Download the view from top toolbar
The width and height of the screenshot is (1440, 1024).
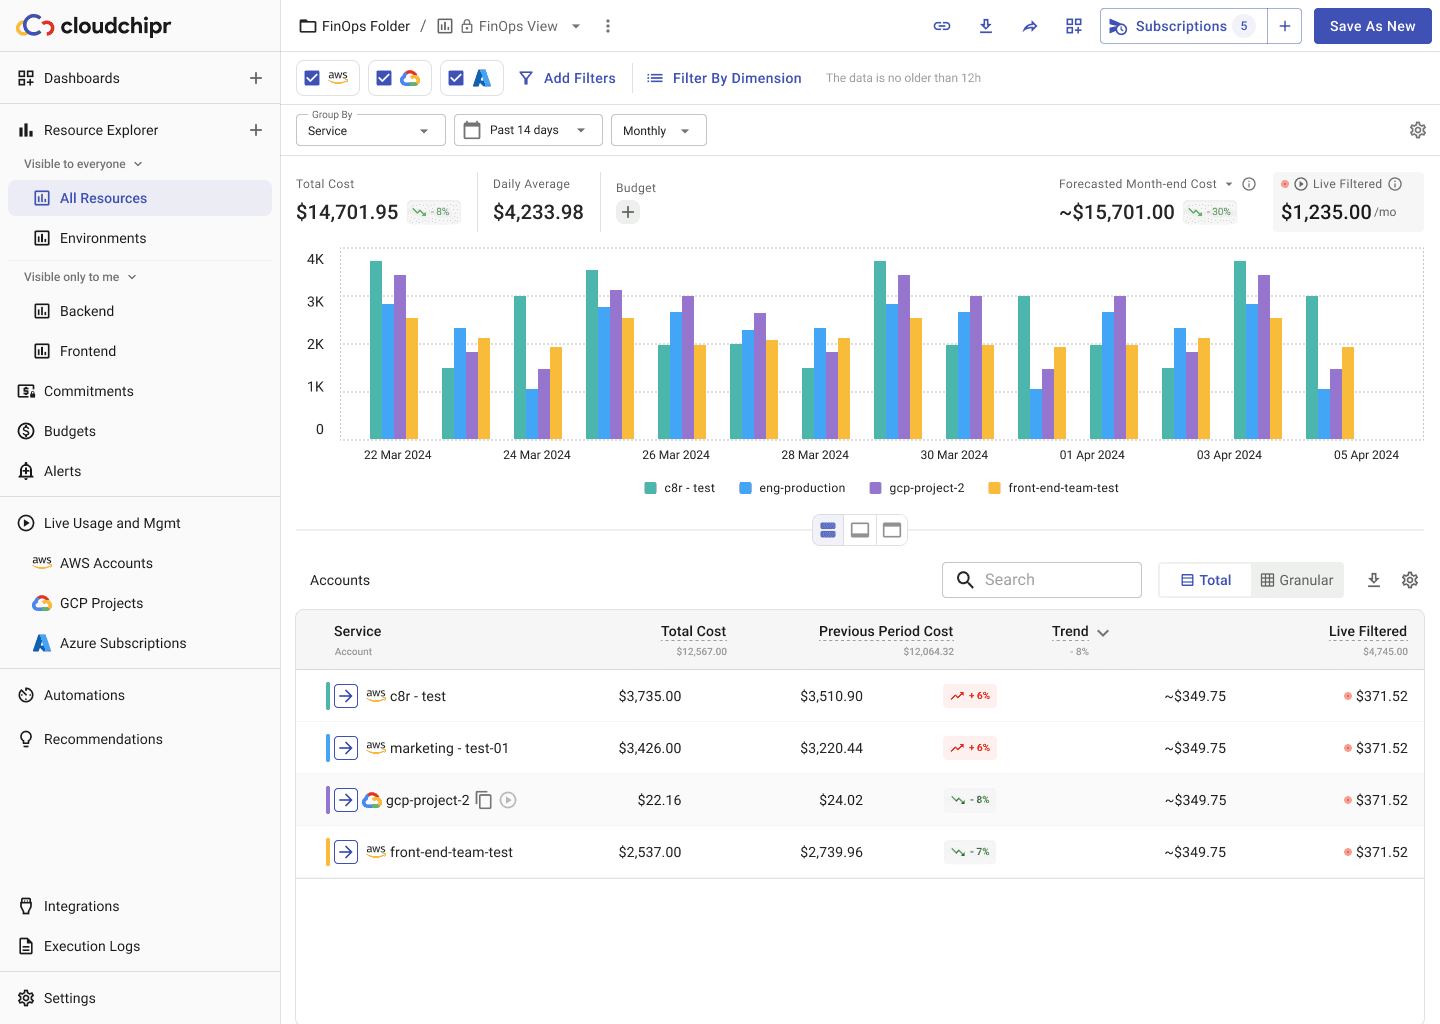[986, 26]
